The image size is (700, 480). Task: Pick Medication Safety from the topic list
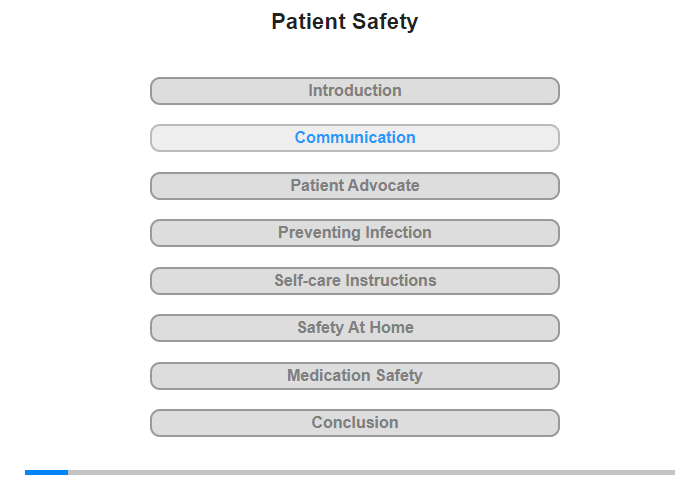[354, 376]
